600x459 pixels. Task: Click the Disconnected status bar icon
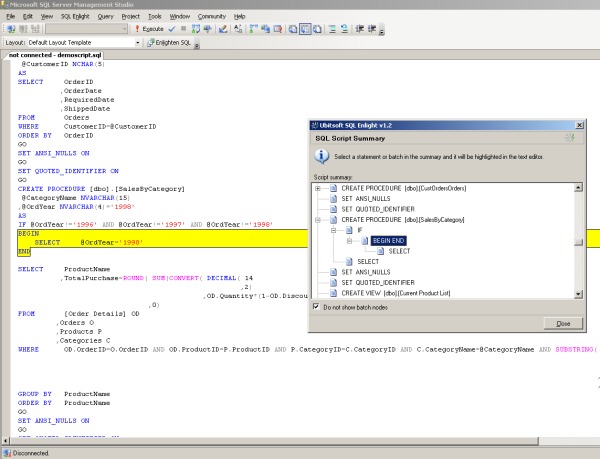tap(7, 453)
